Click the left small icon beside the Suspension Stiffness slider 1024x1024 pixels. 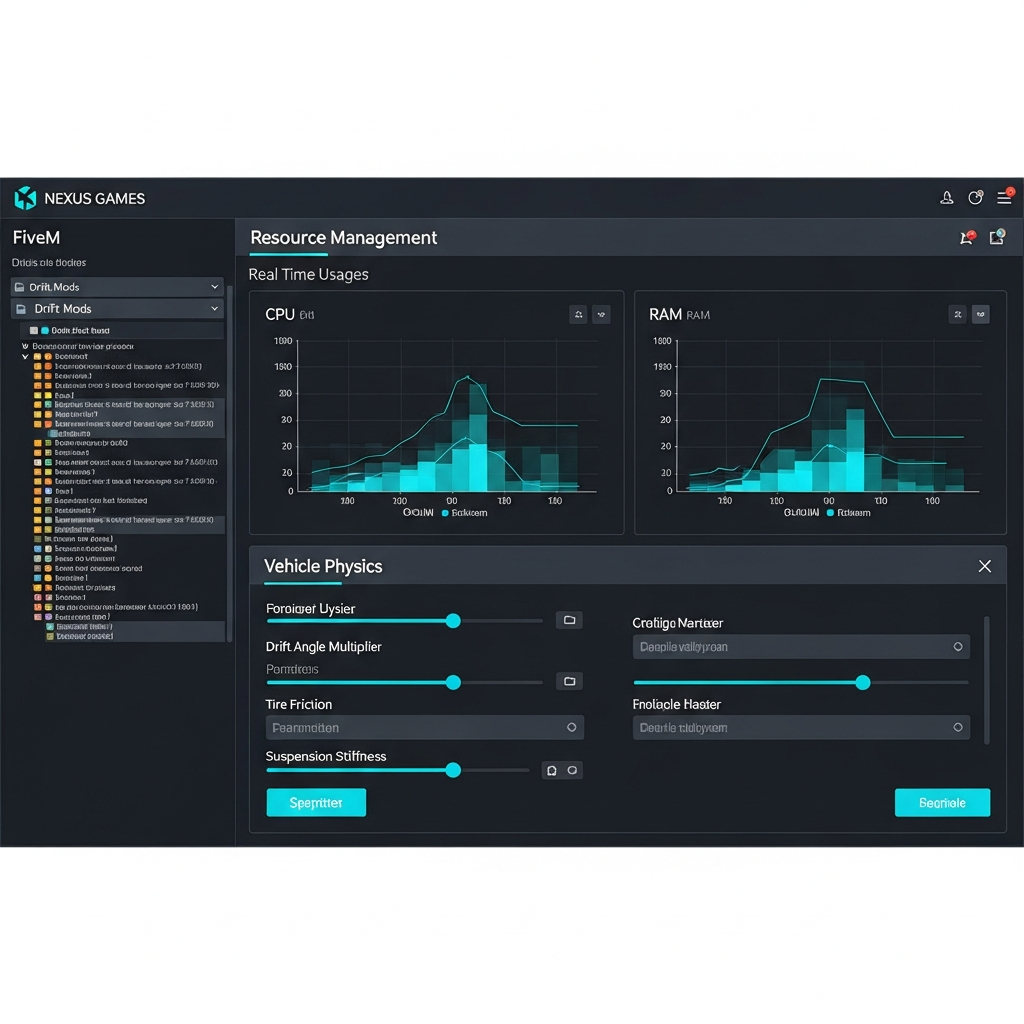[552, 771]
